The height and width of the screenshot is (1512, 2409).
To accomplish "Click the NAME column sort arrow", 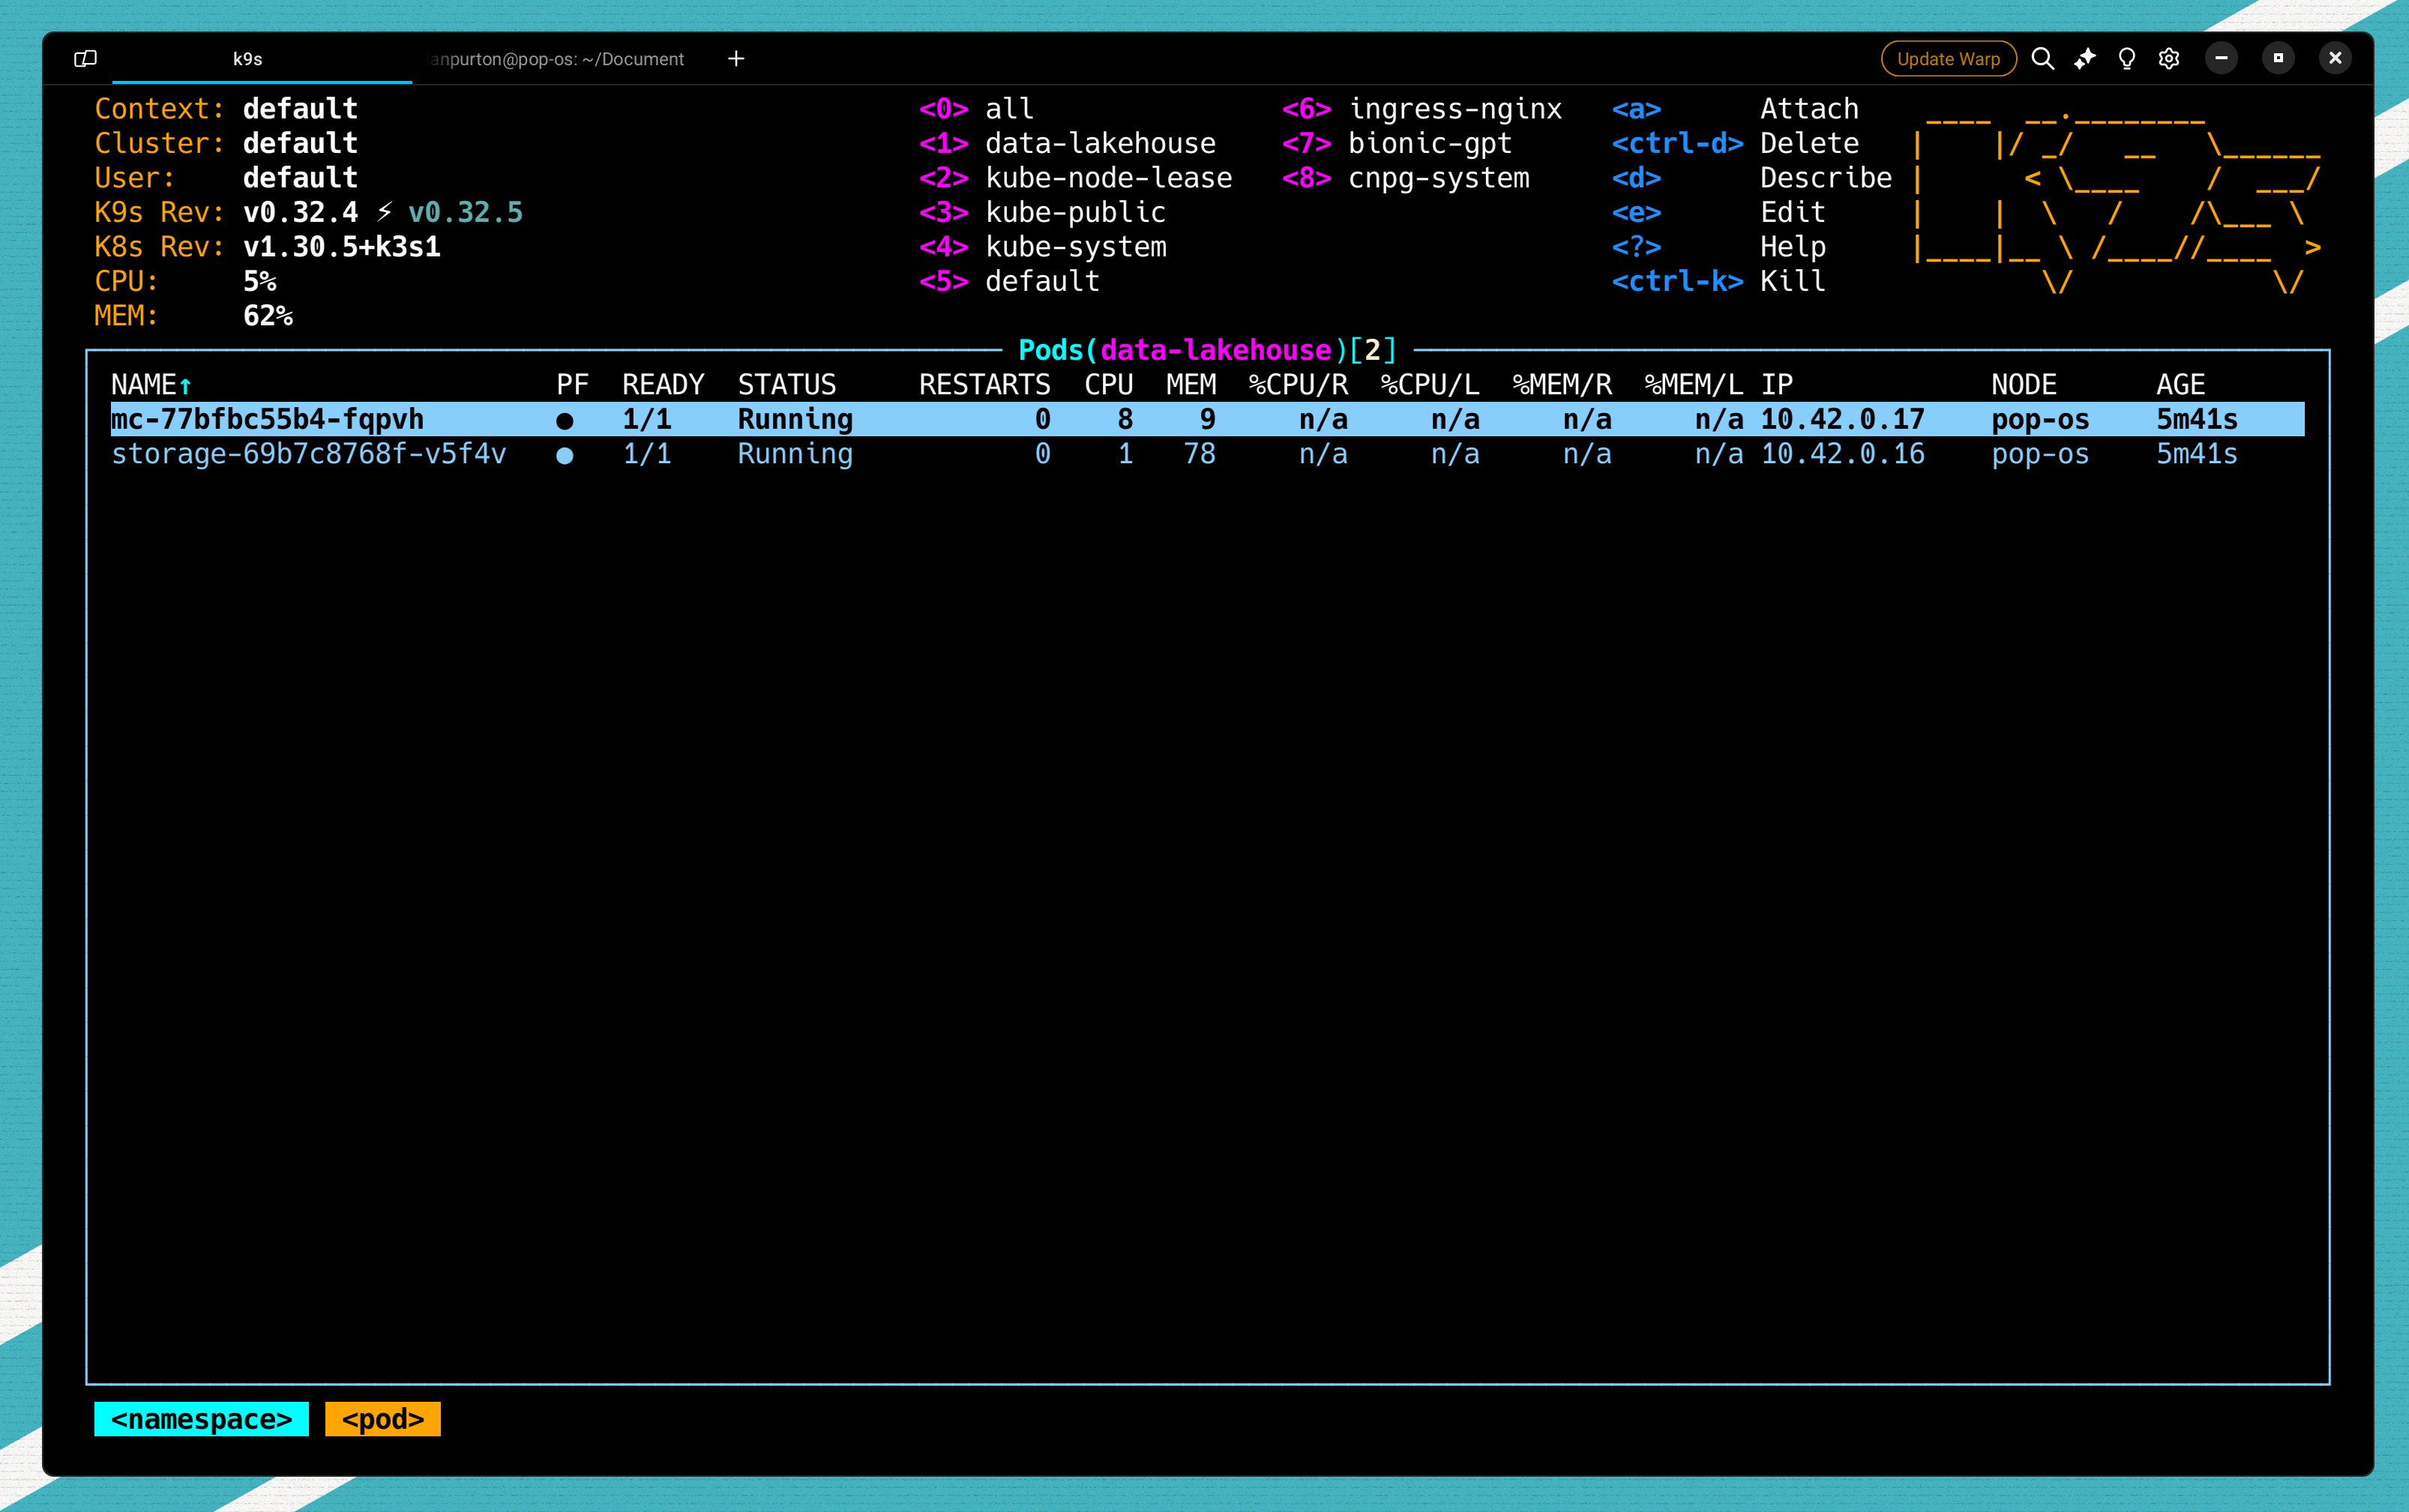I will coord(186,386).
